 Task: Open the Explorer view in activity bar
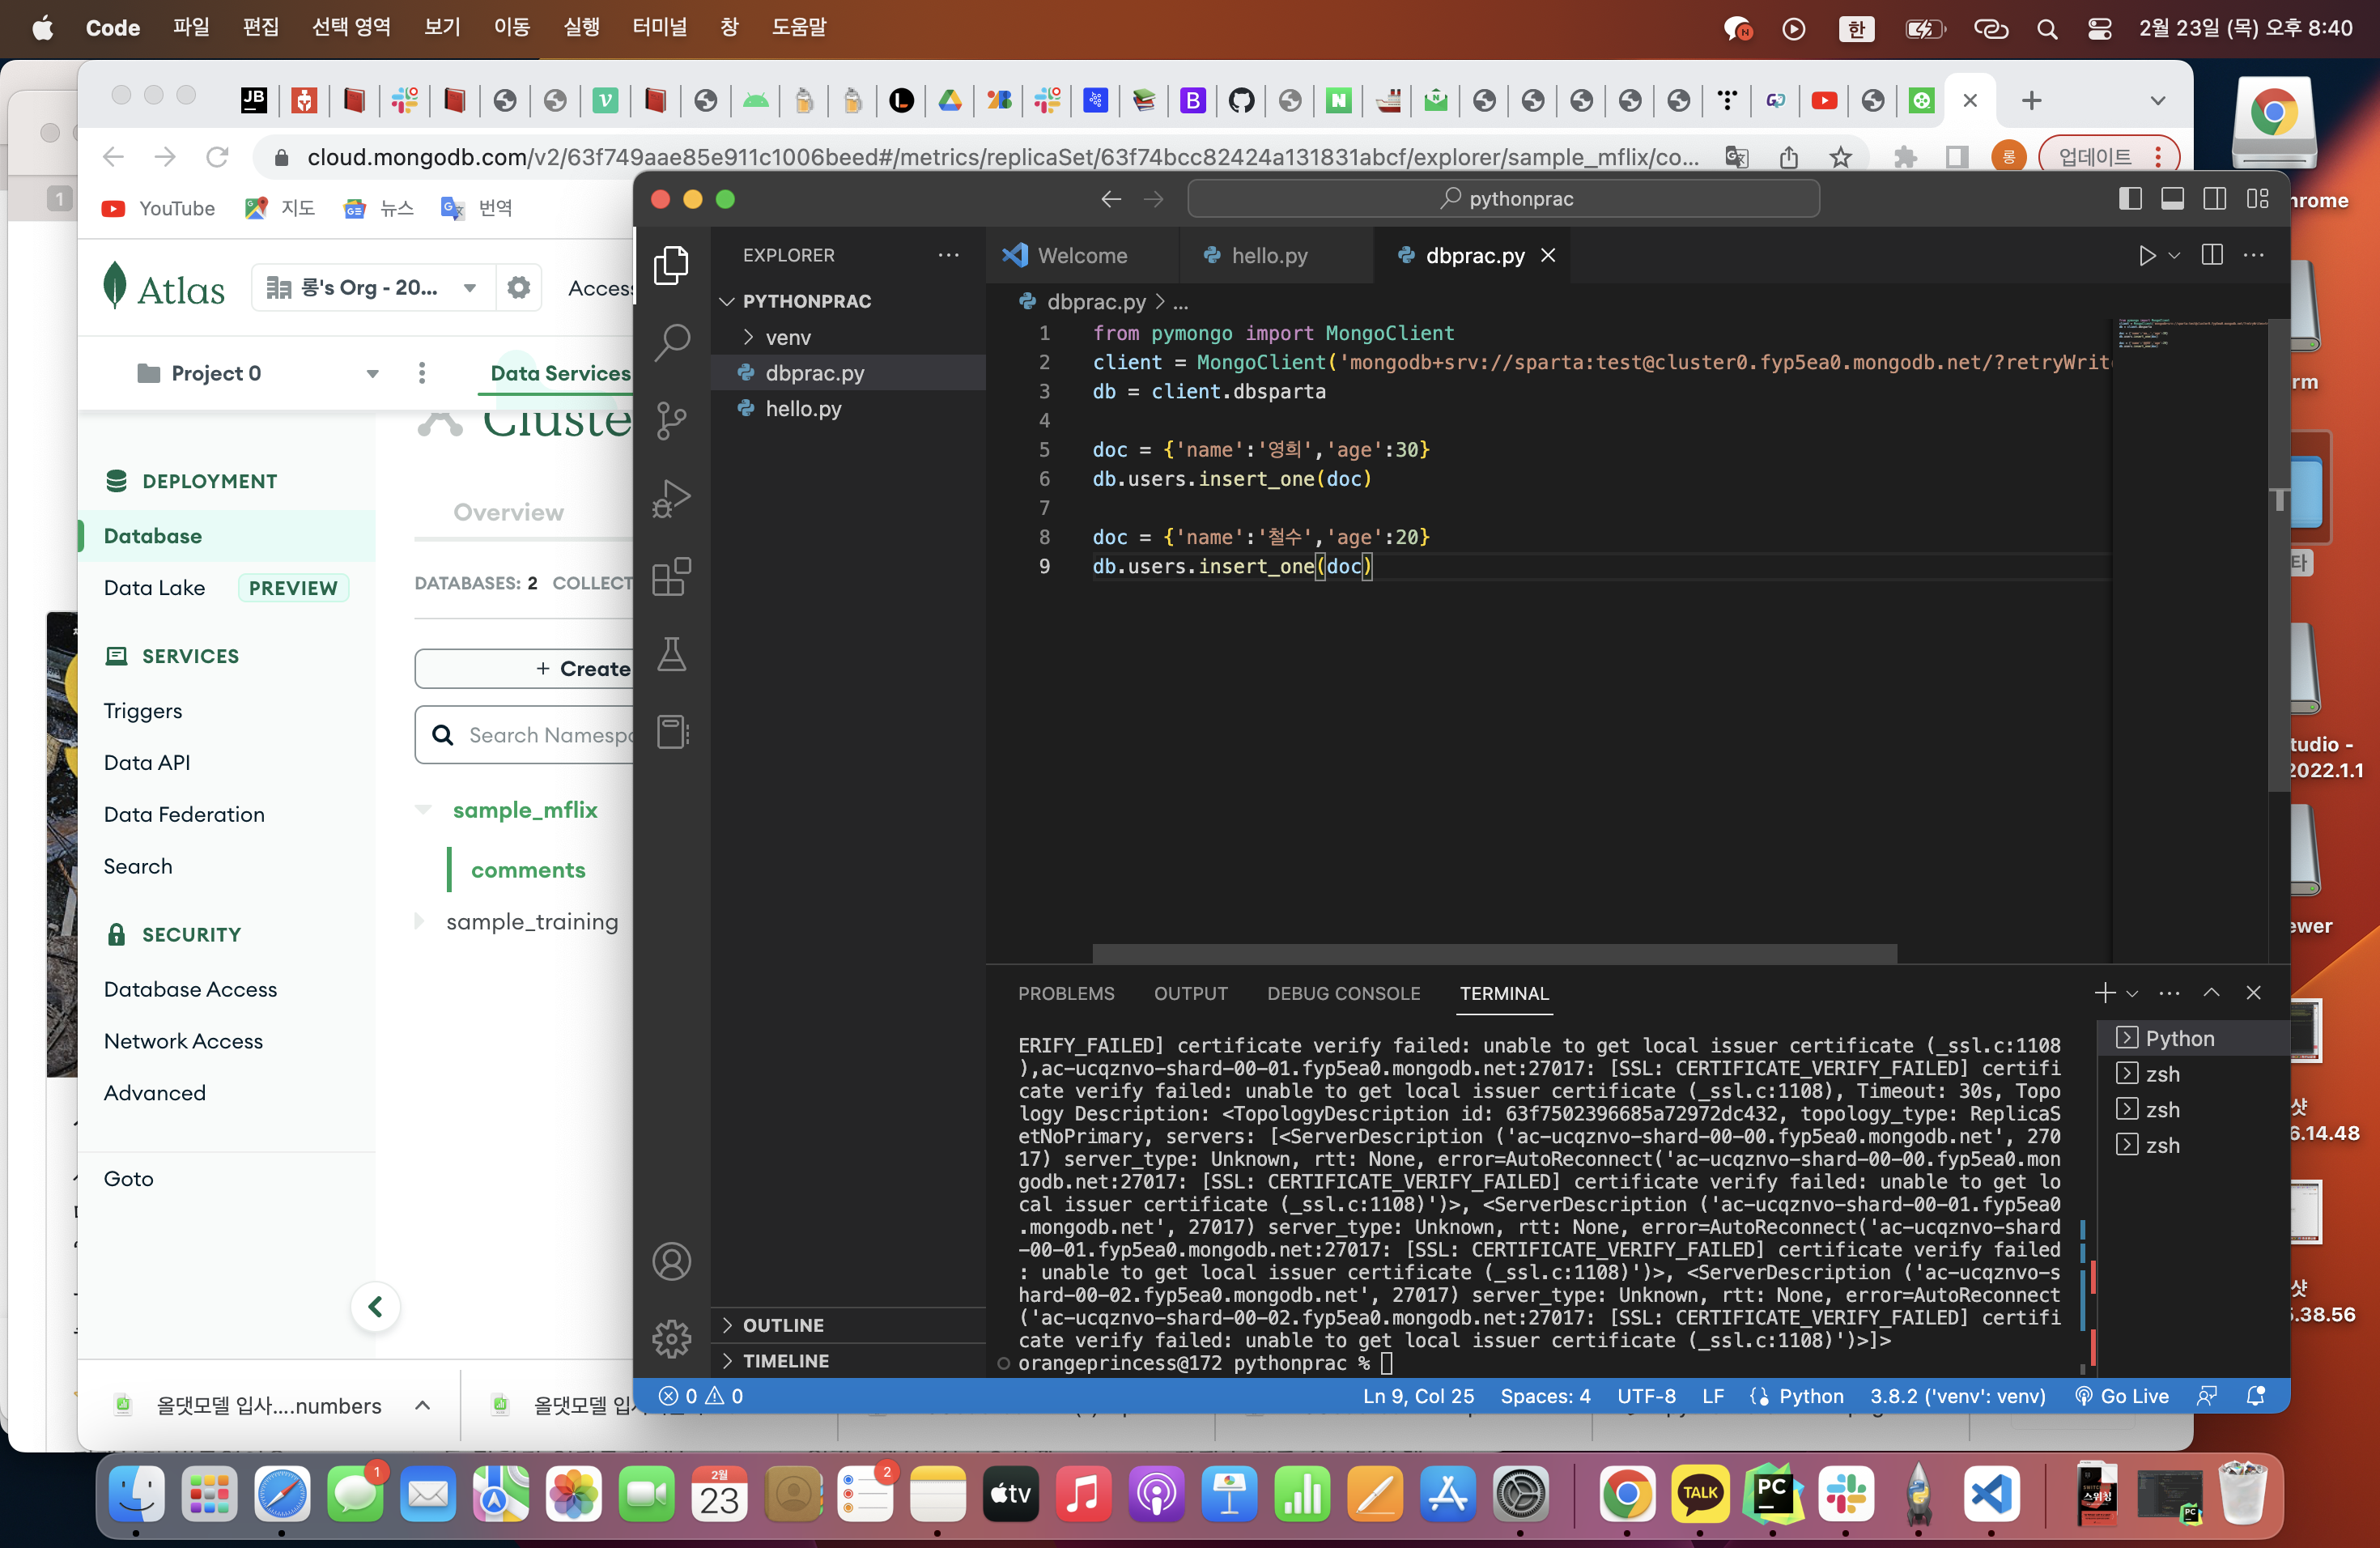671,264
